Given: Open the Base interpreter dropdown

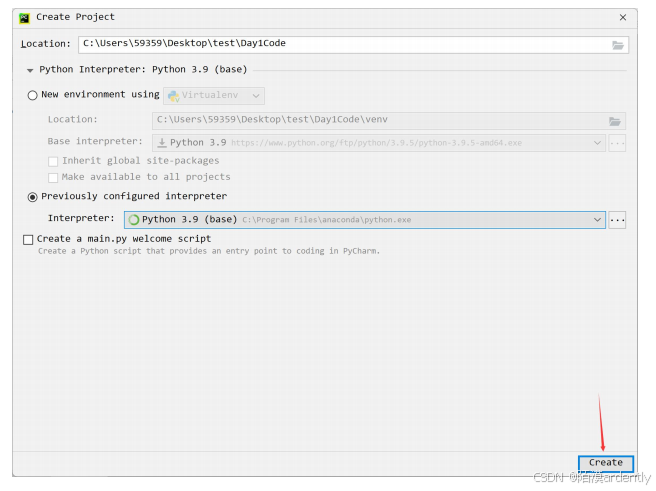Looking at the screenshot, I should coord(379,143).
